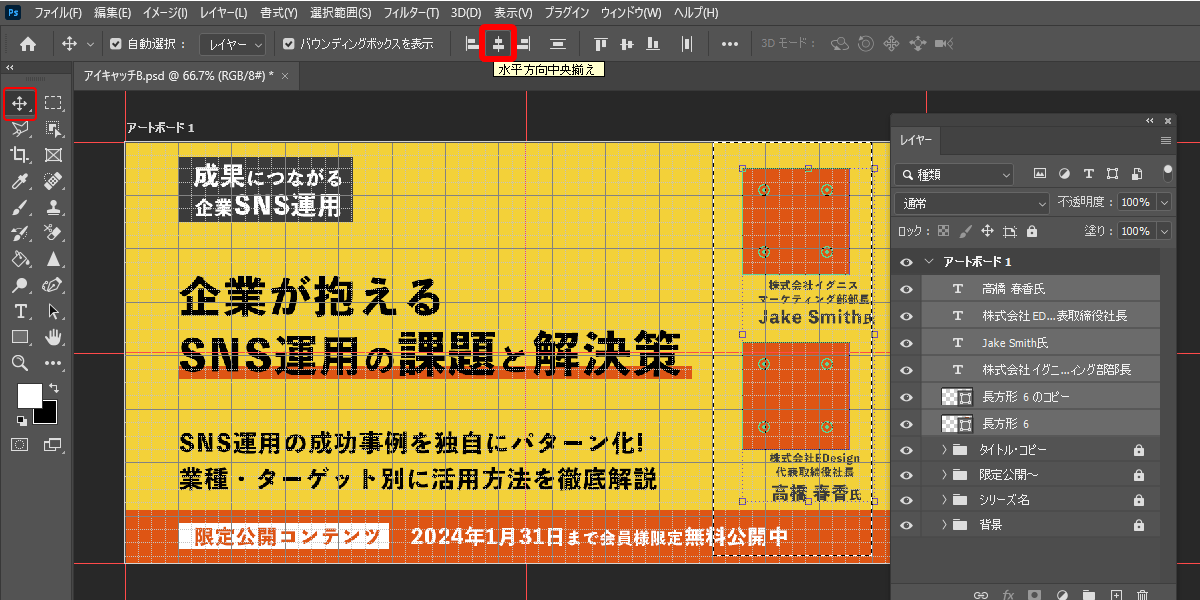This screenshot has height=600, width=1200.
Task: Align left edges in options bar
Action: [472, 44]
